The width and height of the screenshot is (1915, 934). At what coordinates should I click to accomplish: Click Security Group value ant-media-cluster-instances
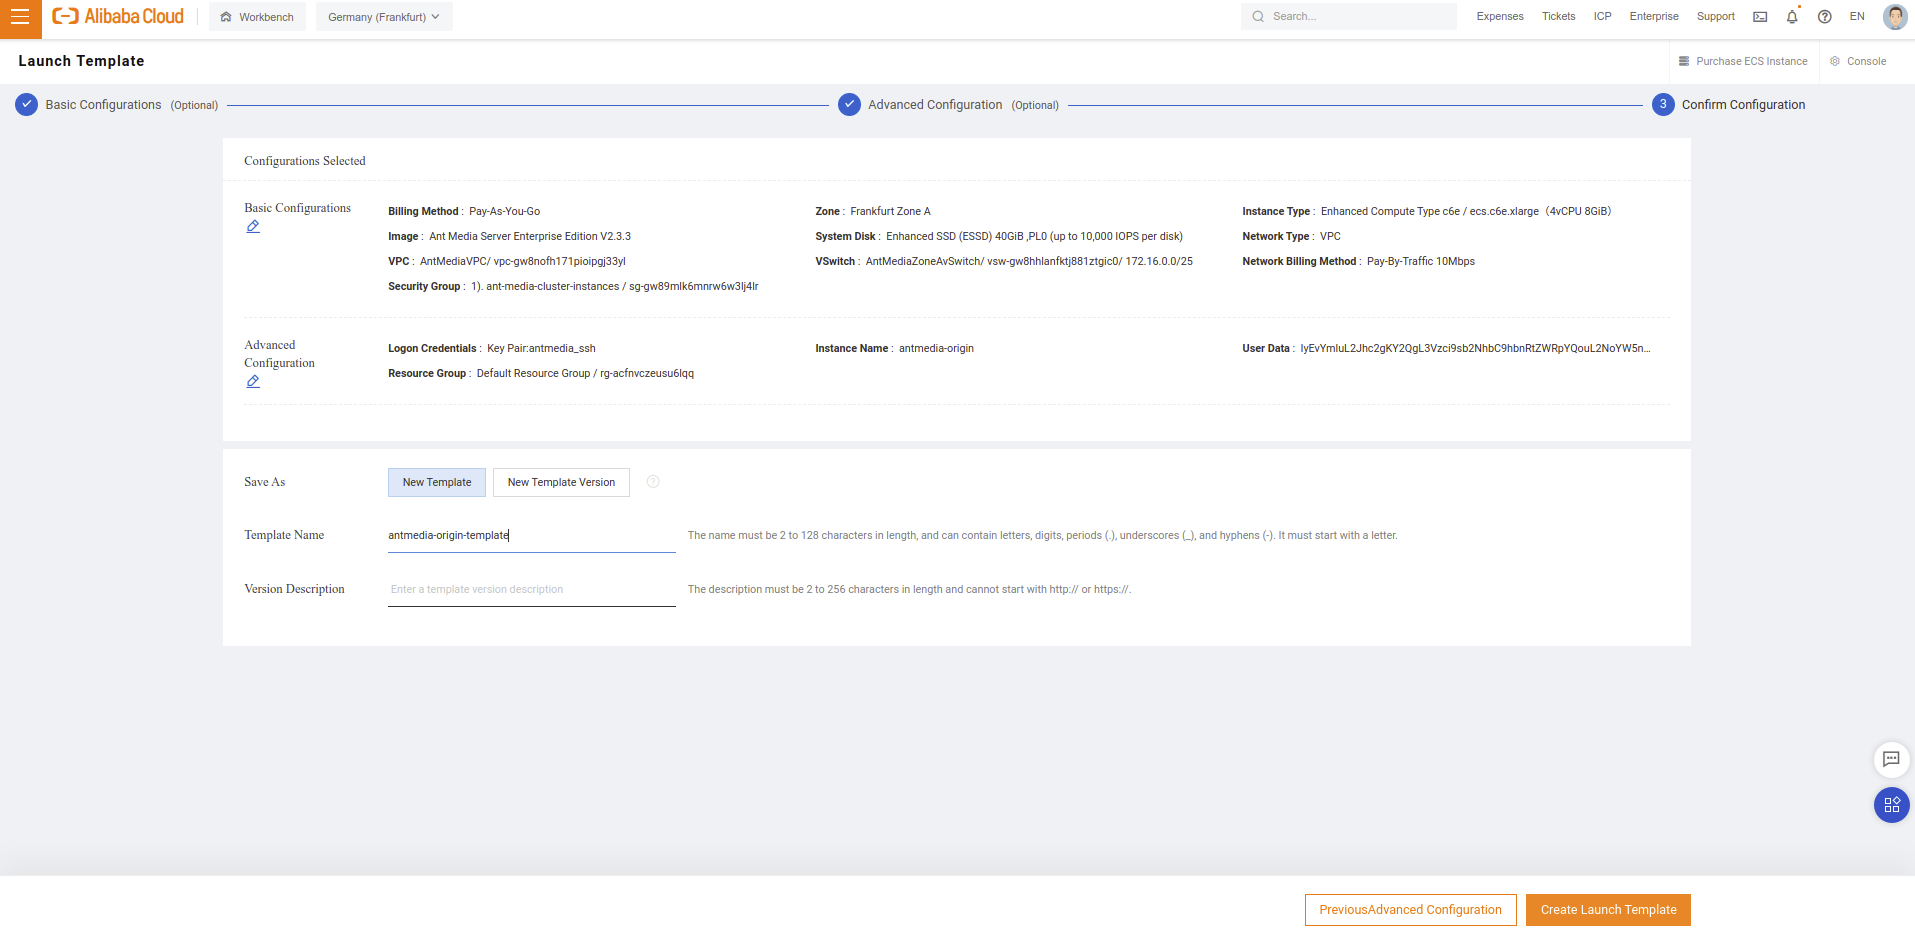(x=615, y=287)
